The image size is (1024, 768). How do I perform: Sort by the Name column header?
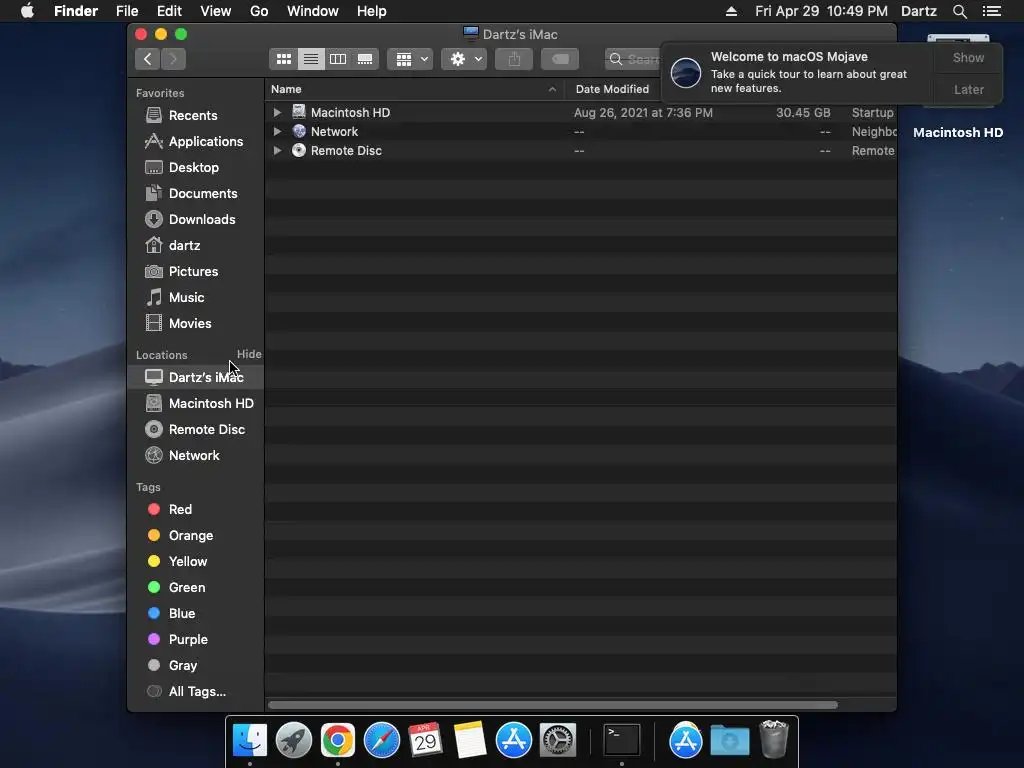pos(415,89)
